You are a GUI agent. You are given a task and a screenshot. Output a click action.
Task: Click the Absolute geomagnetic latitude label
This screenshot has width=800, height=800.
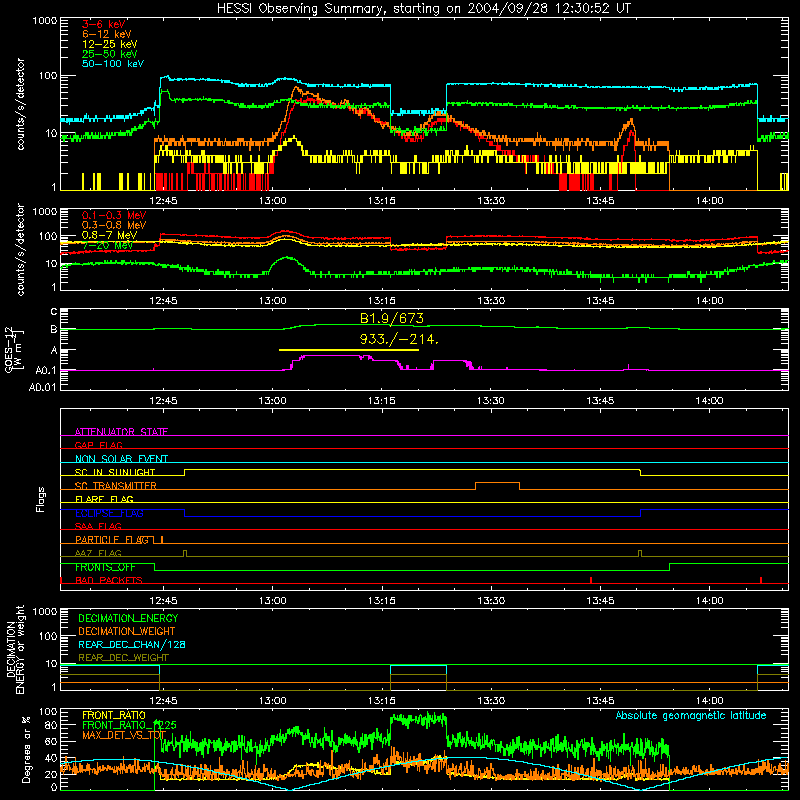coord(691,716)
